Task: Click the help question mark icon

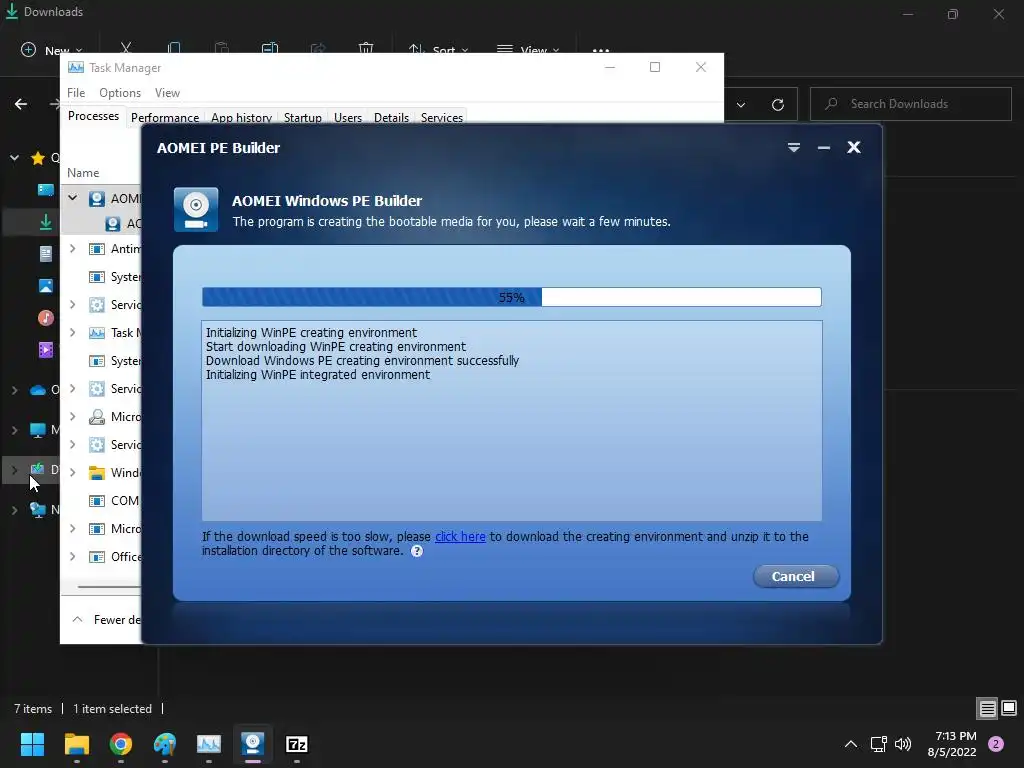Action: click(417, 551)
